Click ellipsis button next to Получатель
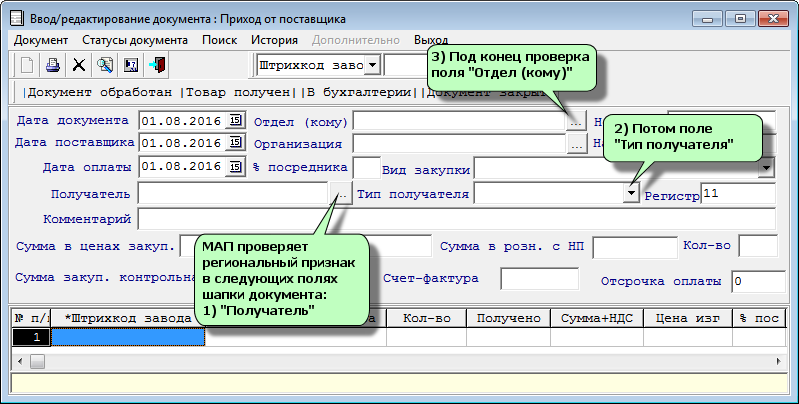799x404 pixels. (342, 194)
